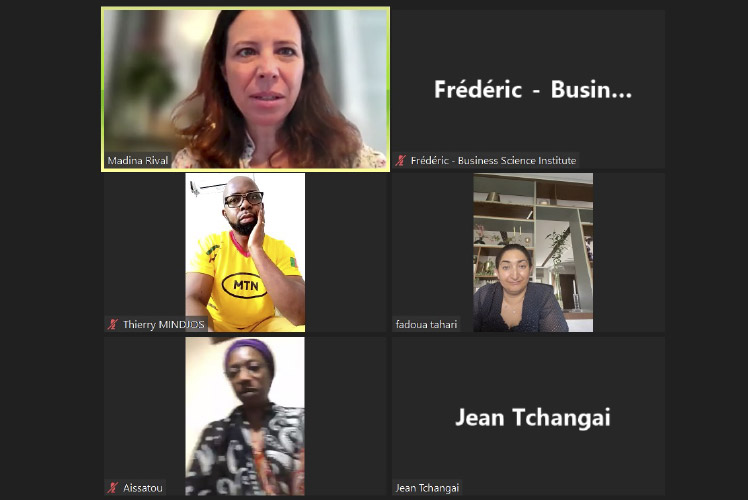
Task: Click the large Frédéric - Busin... placeholder text
Action: click(533, 89)
